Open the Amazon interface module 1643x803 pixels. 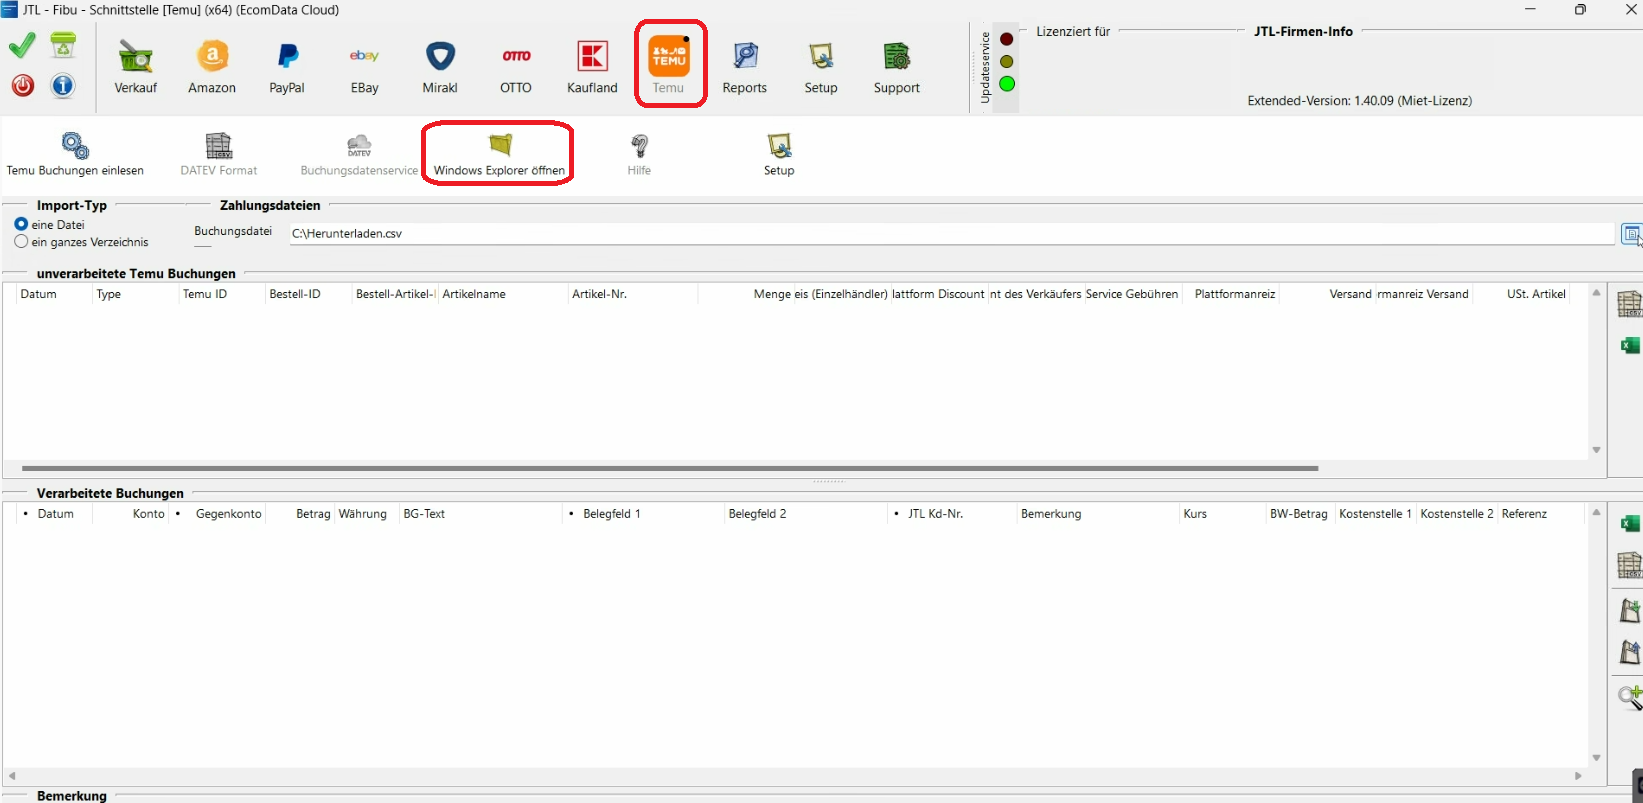point(212,67)
